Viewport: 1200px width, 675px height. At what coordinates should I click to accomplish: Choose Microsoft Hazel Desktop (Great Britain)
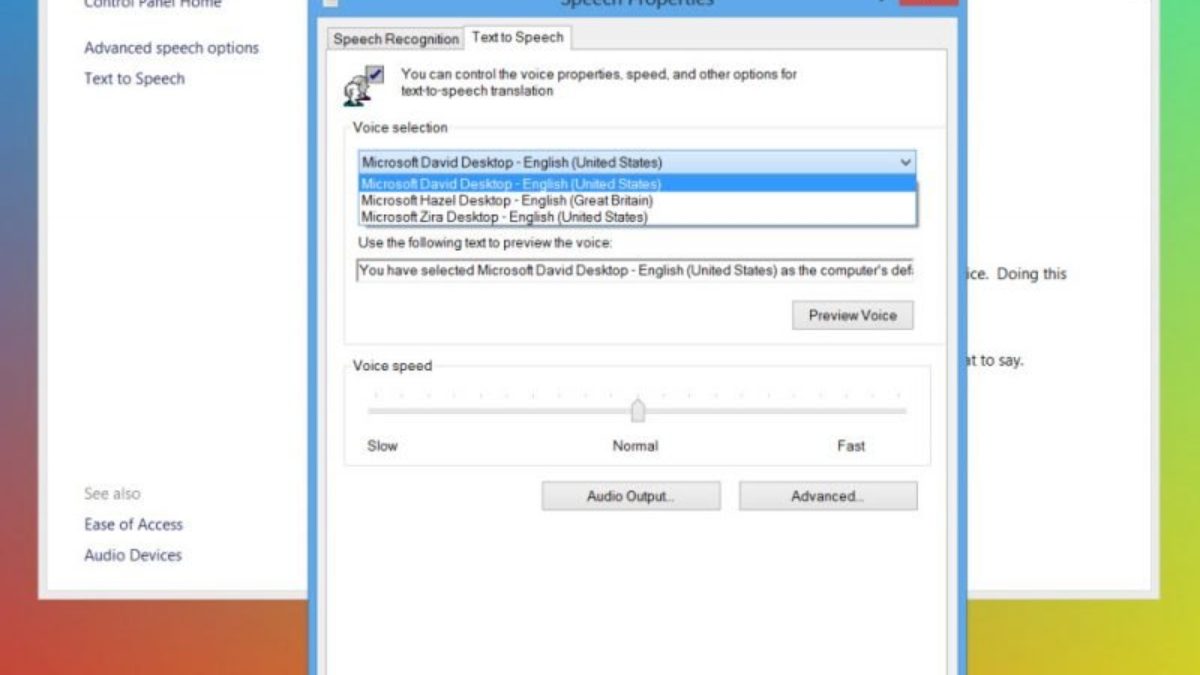click(x=637, y=200)
